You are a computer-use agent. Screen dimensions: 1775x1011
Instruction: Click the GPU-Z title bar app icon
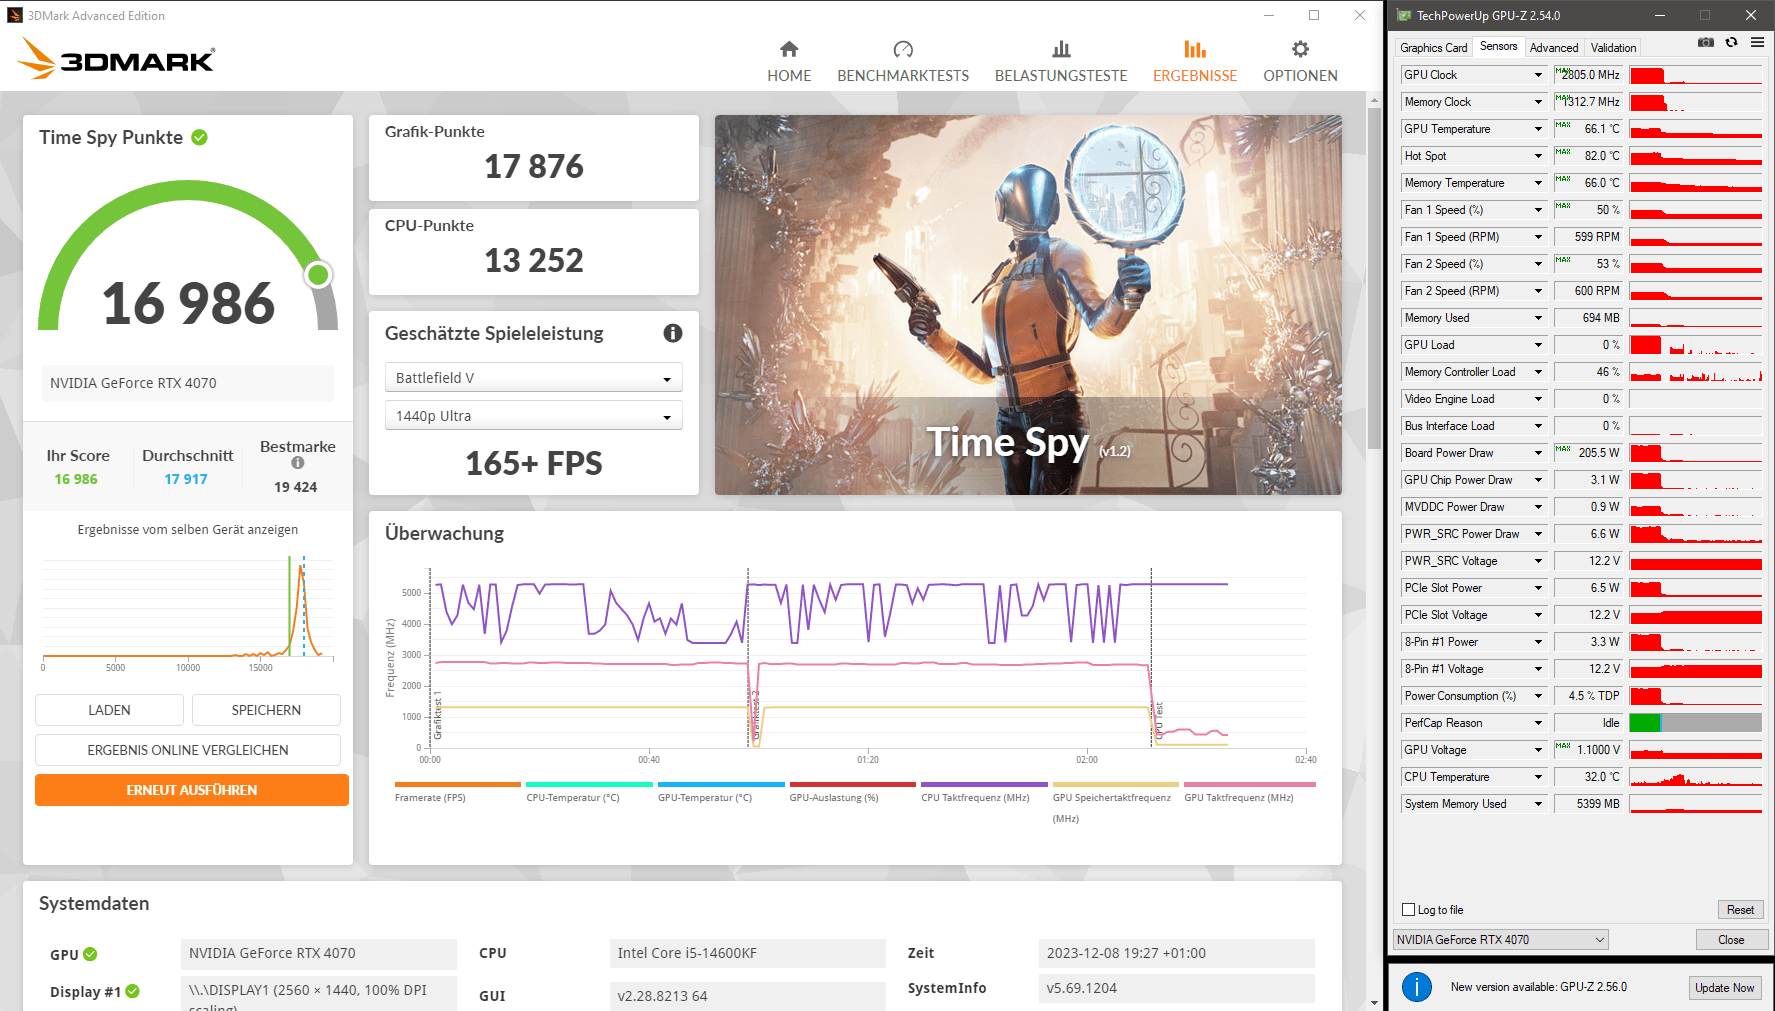(x=1404, y=15)
